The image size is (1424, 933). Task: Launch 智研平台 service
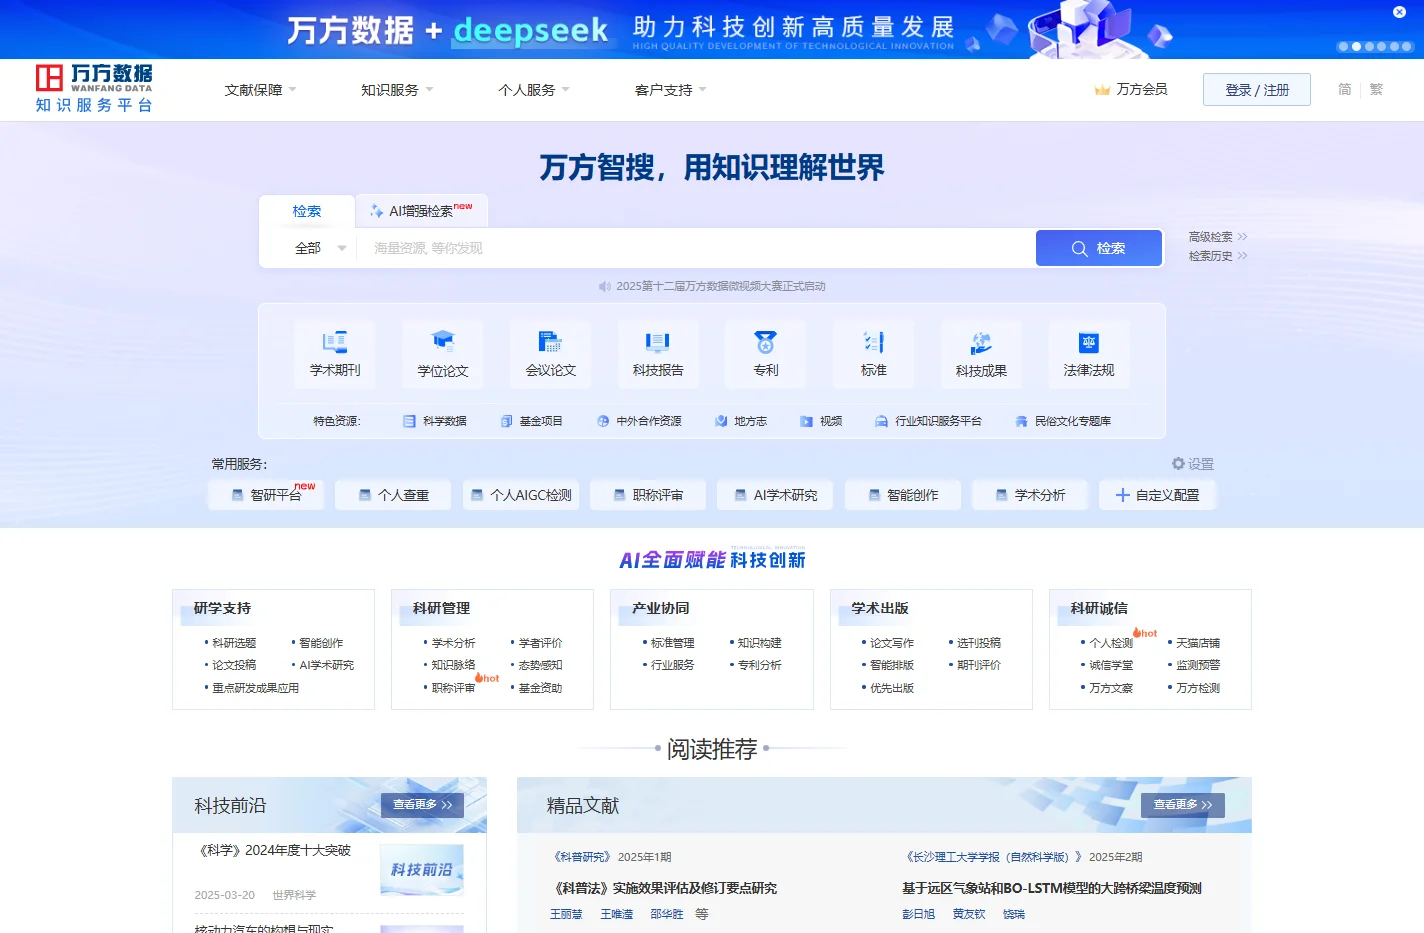tap(266, 495)
